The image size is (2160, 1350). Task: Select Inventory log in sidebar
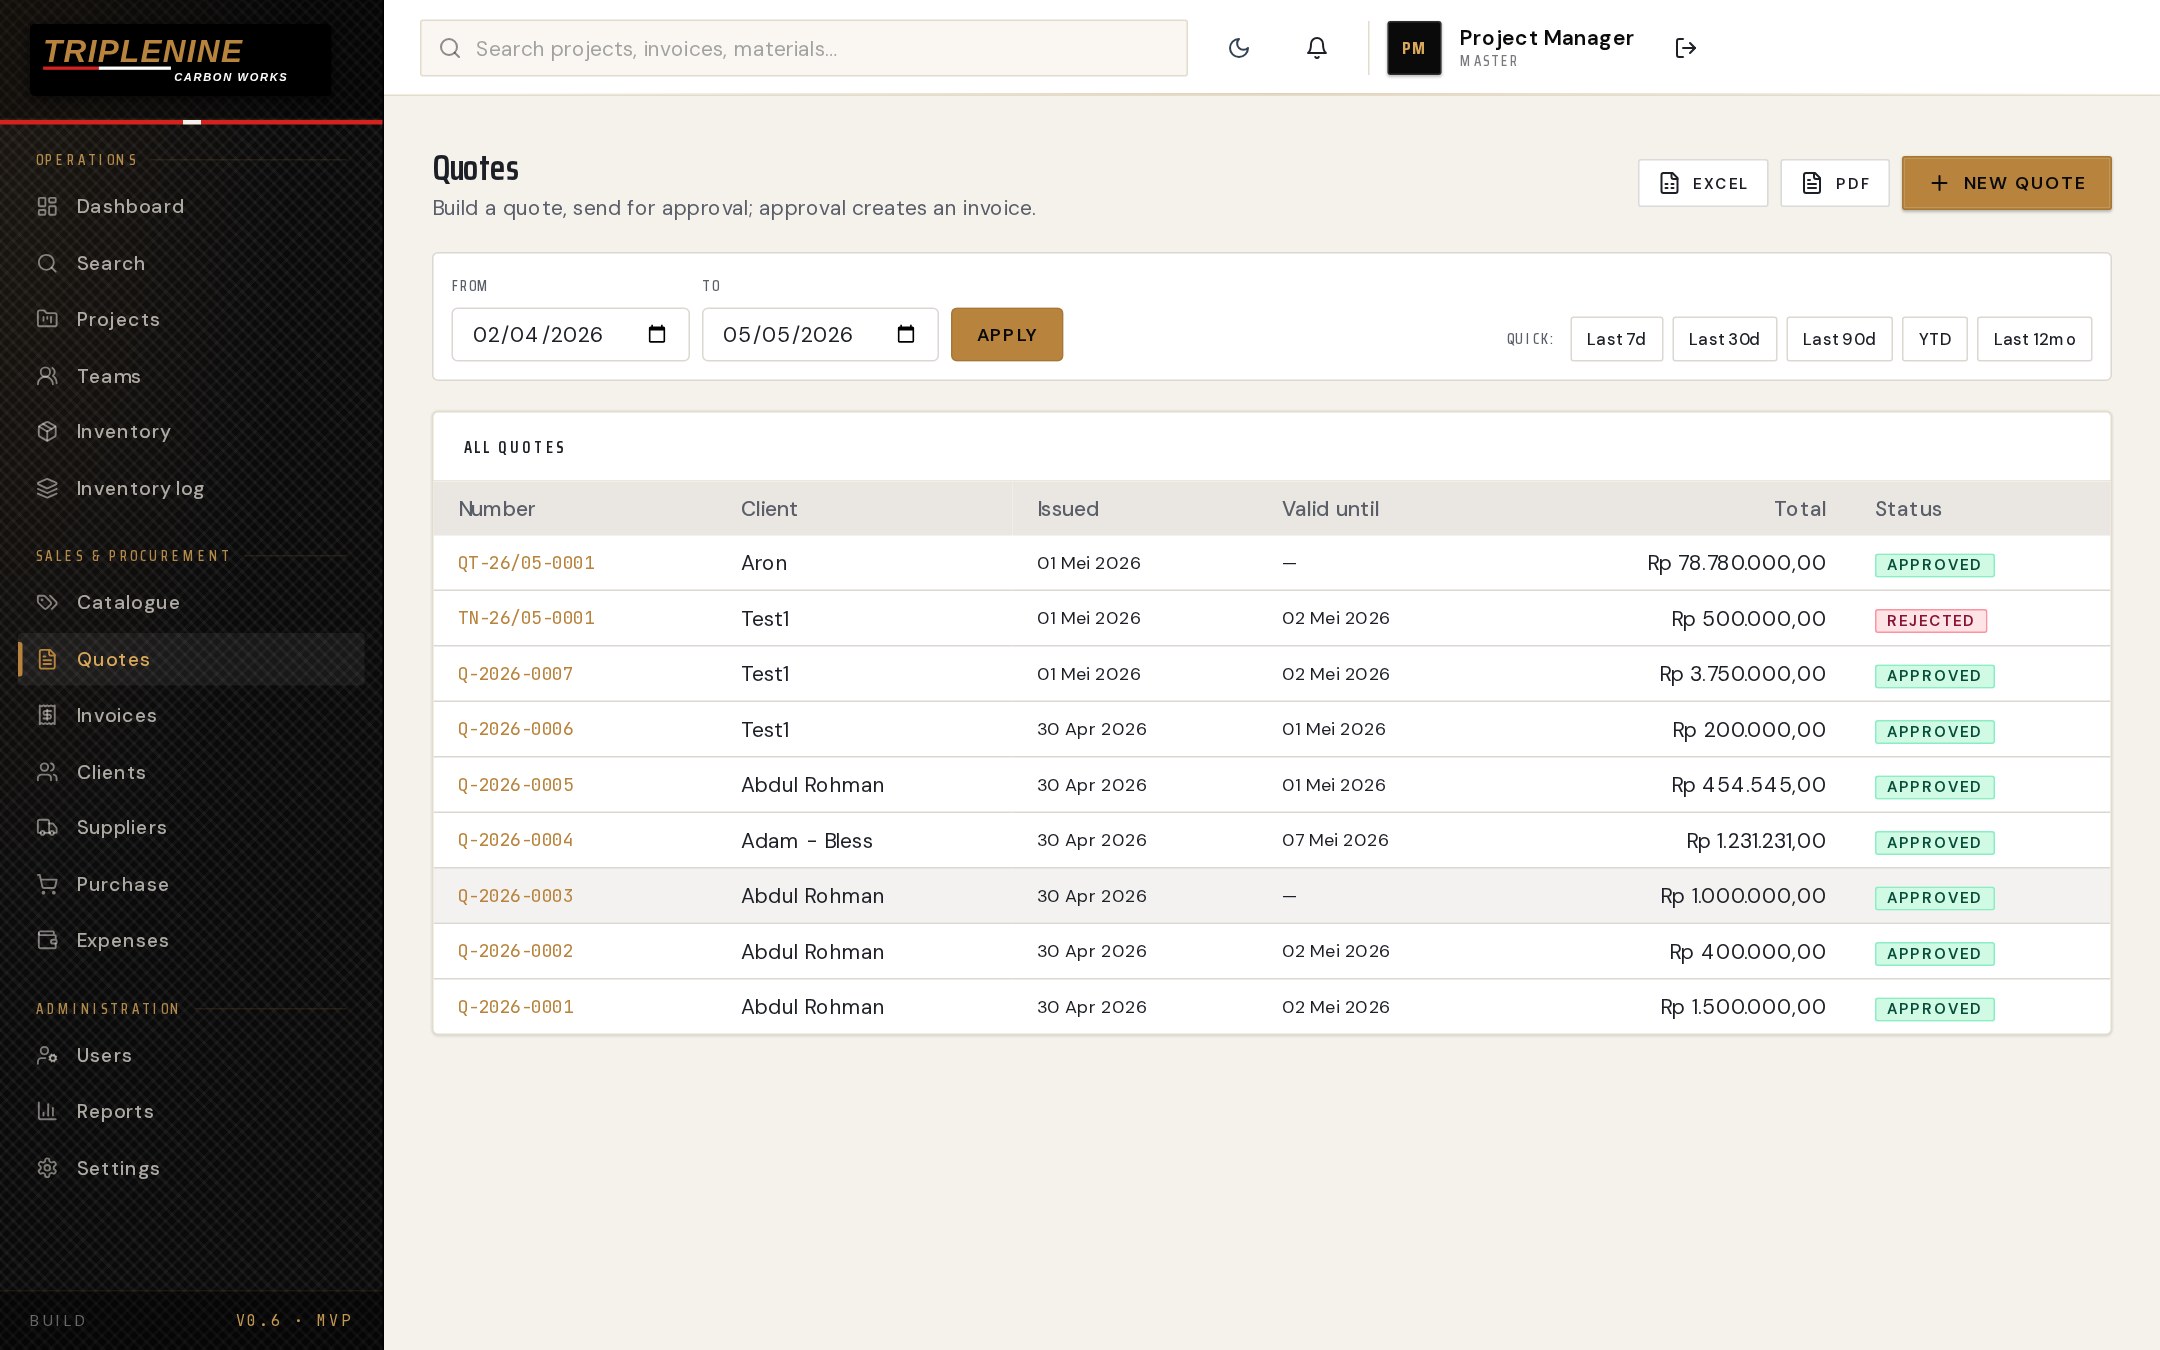click(191, 488)
